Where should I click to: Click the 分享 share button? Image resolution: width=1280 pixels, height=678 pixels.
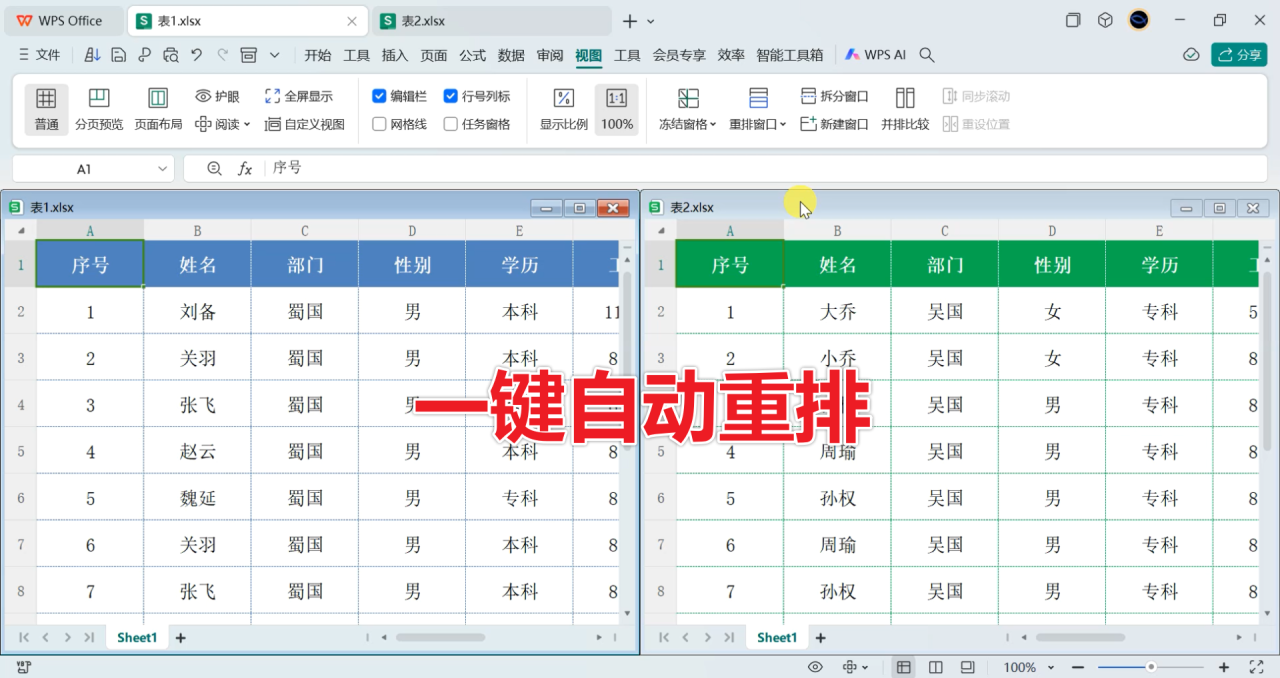tap(1239, 55)
